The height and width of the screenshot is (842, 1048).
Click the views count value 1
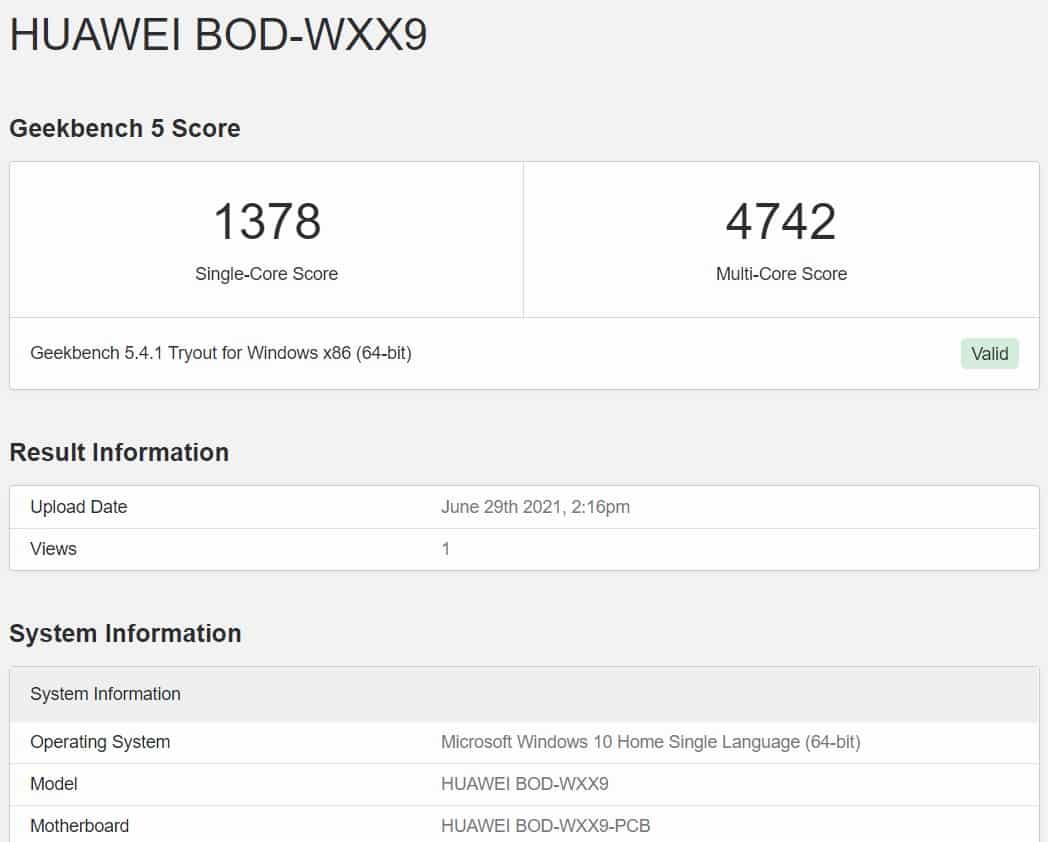coord(446,549)
